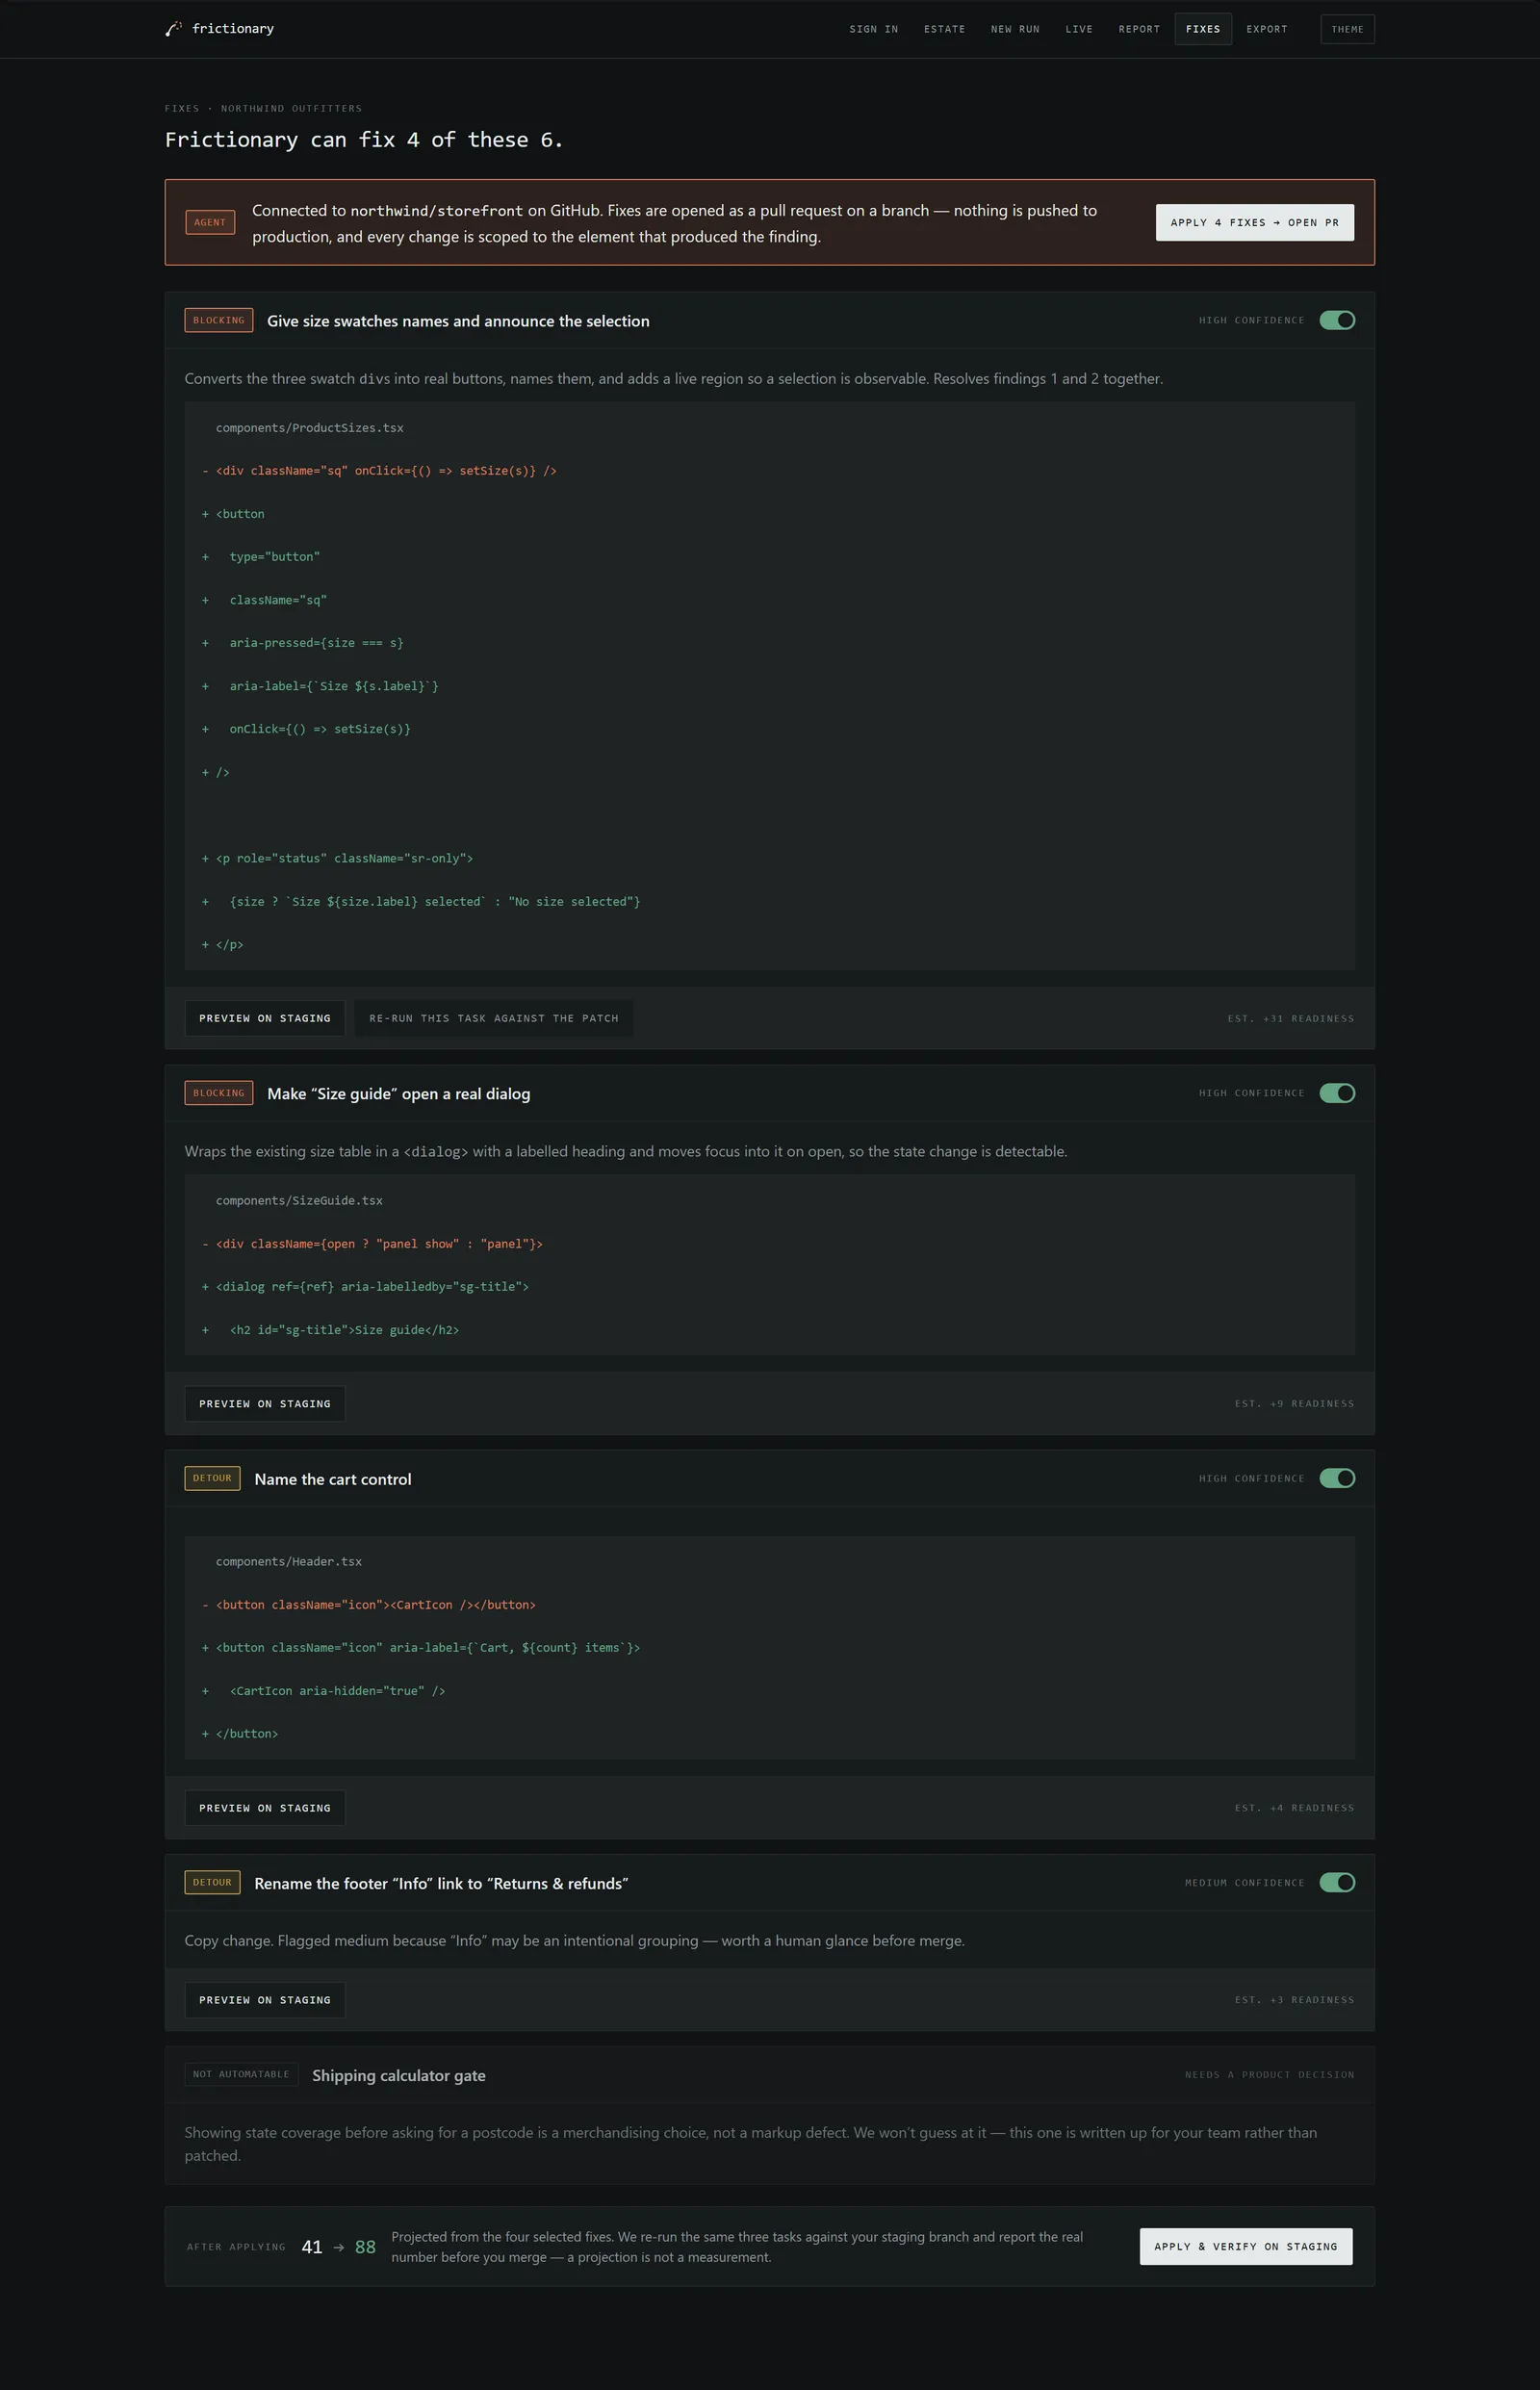The image size is (1540, 2390).
Task: Click the CartIcon aria-hidden diff line
Action: coord(323,1691)
